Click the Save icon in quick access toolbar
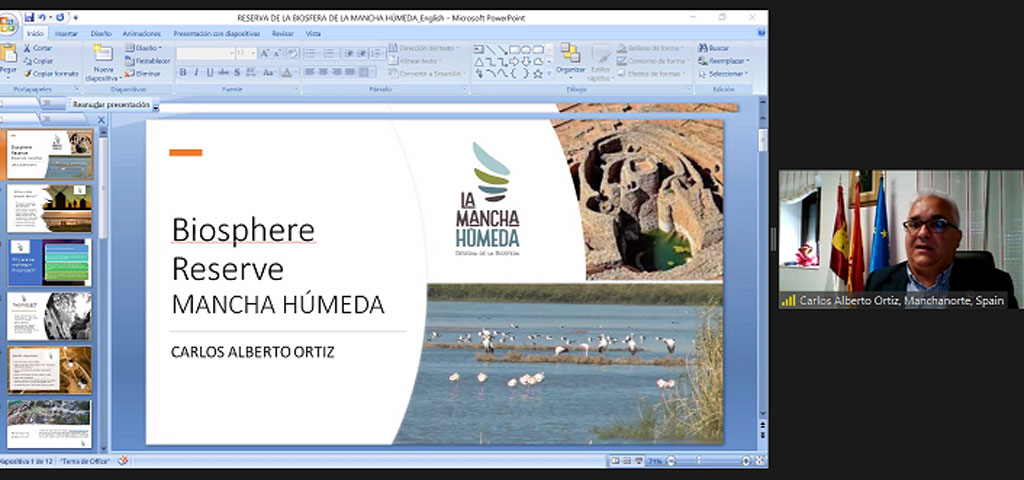 pos(30,18)
